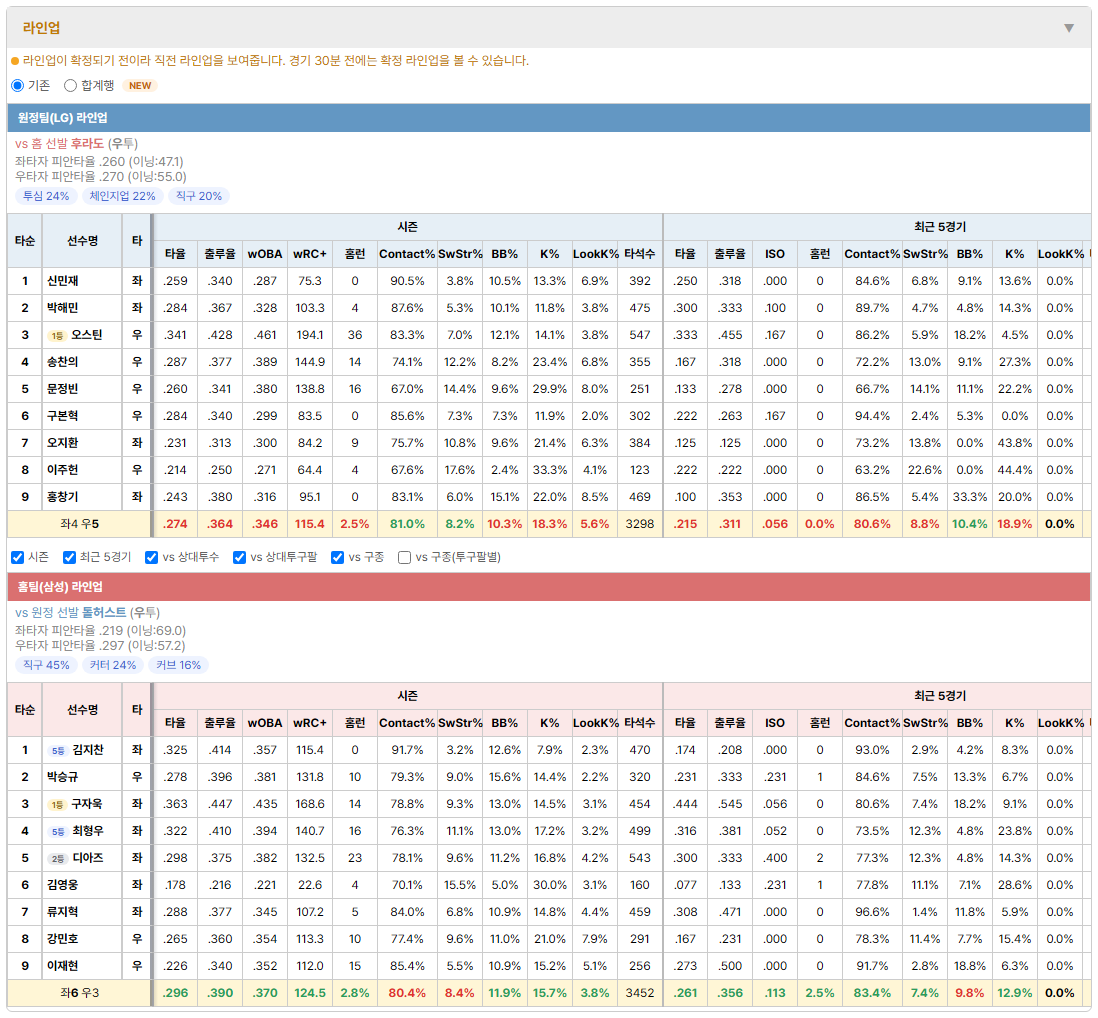1098x1018 pixels.
Task: Click the 홈팀(삼성) 라인업 header
Action: click(x=549, y=587)
